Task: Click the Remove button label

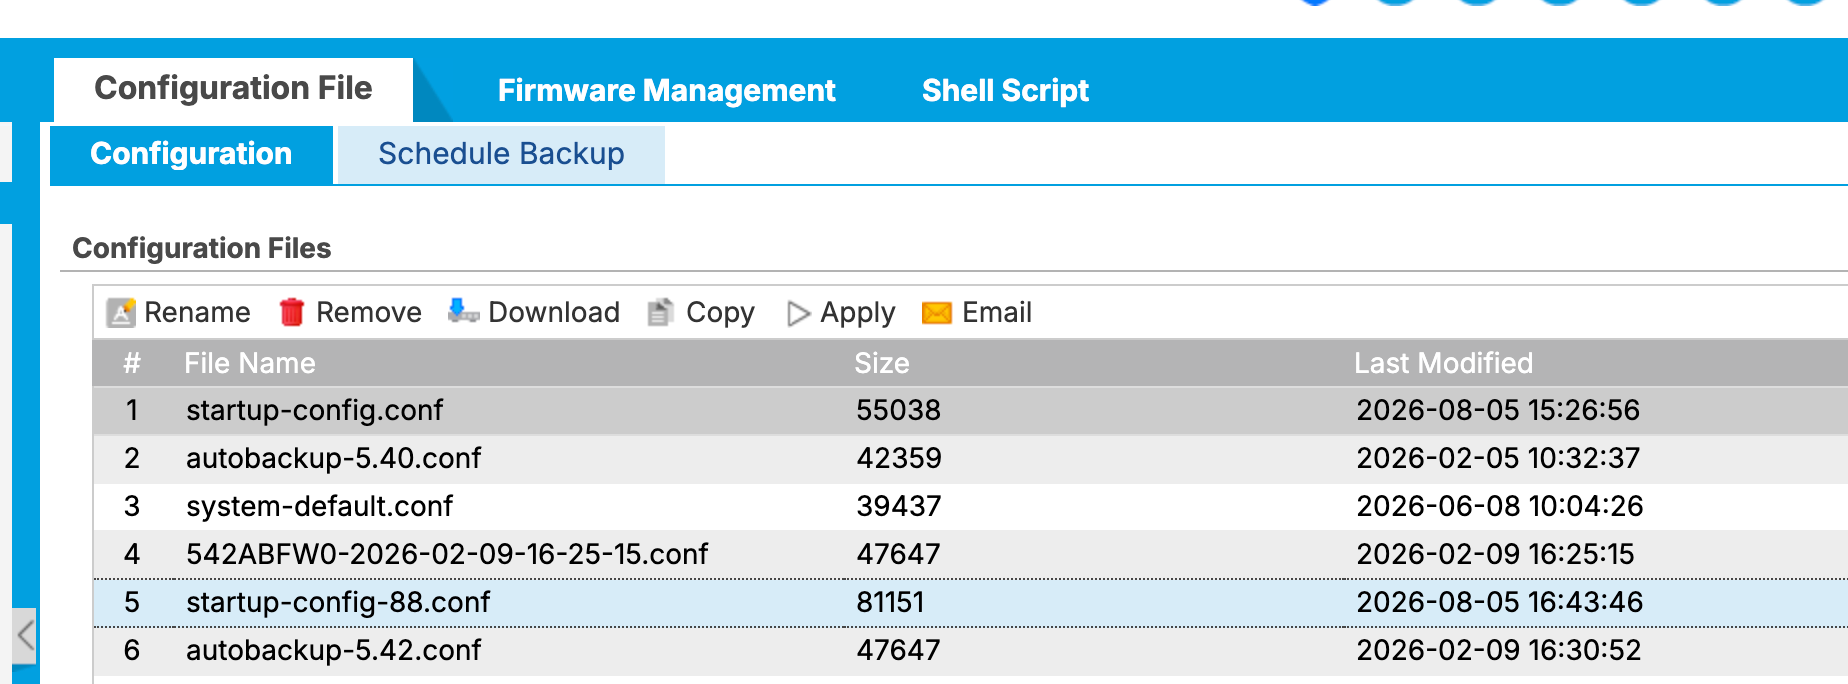Action: coord(368,312)
